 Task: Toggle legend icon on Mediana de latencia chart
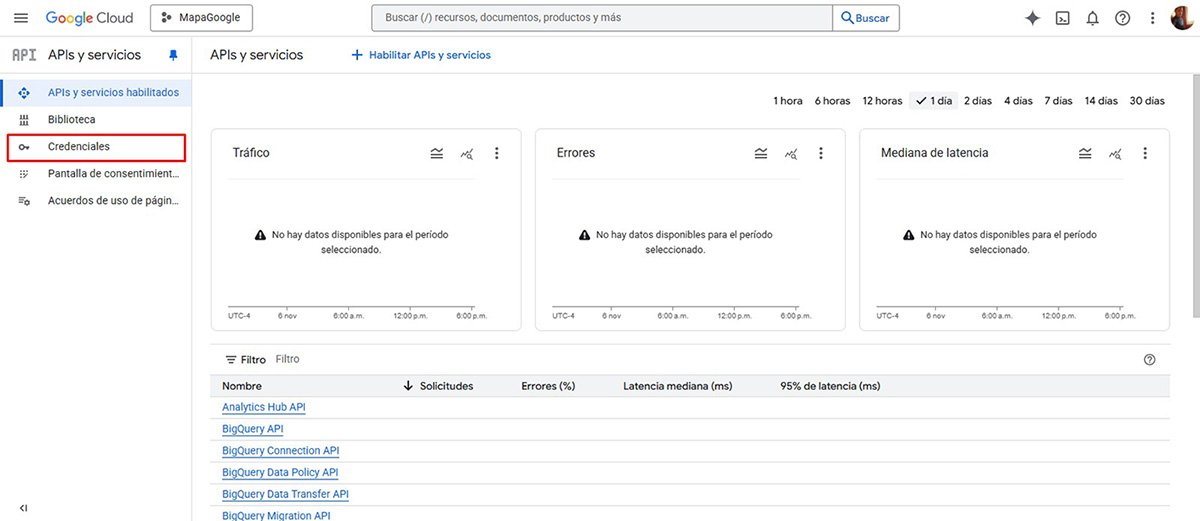tap(1085, 153)
